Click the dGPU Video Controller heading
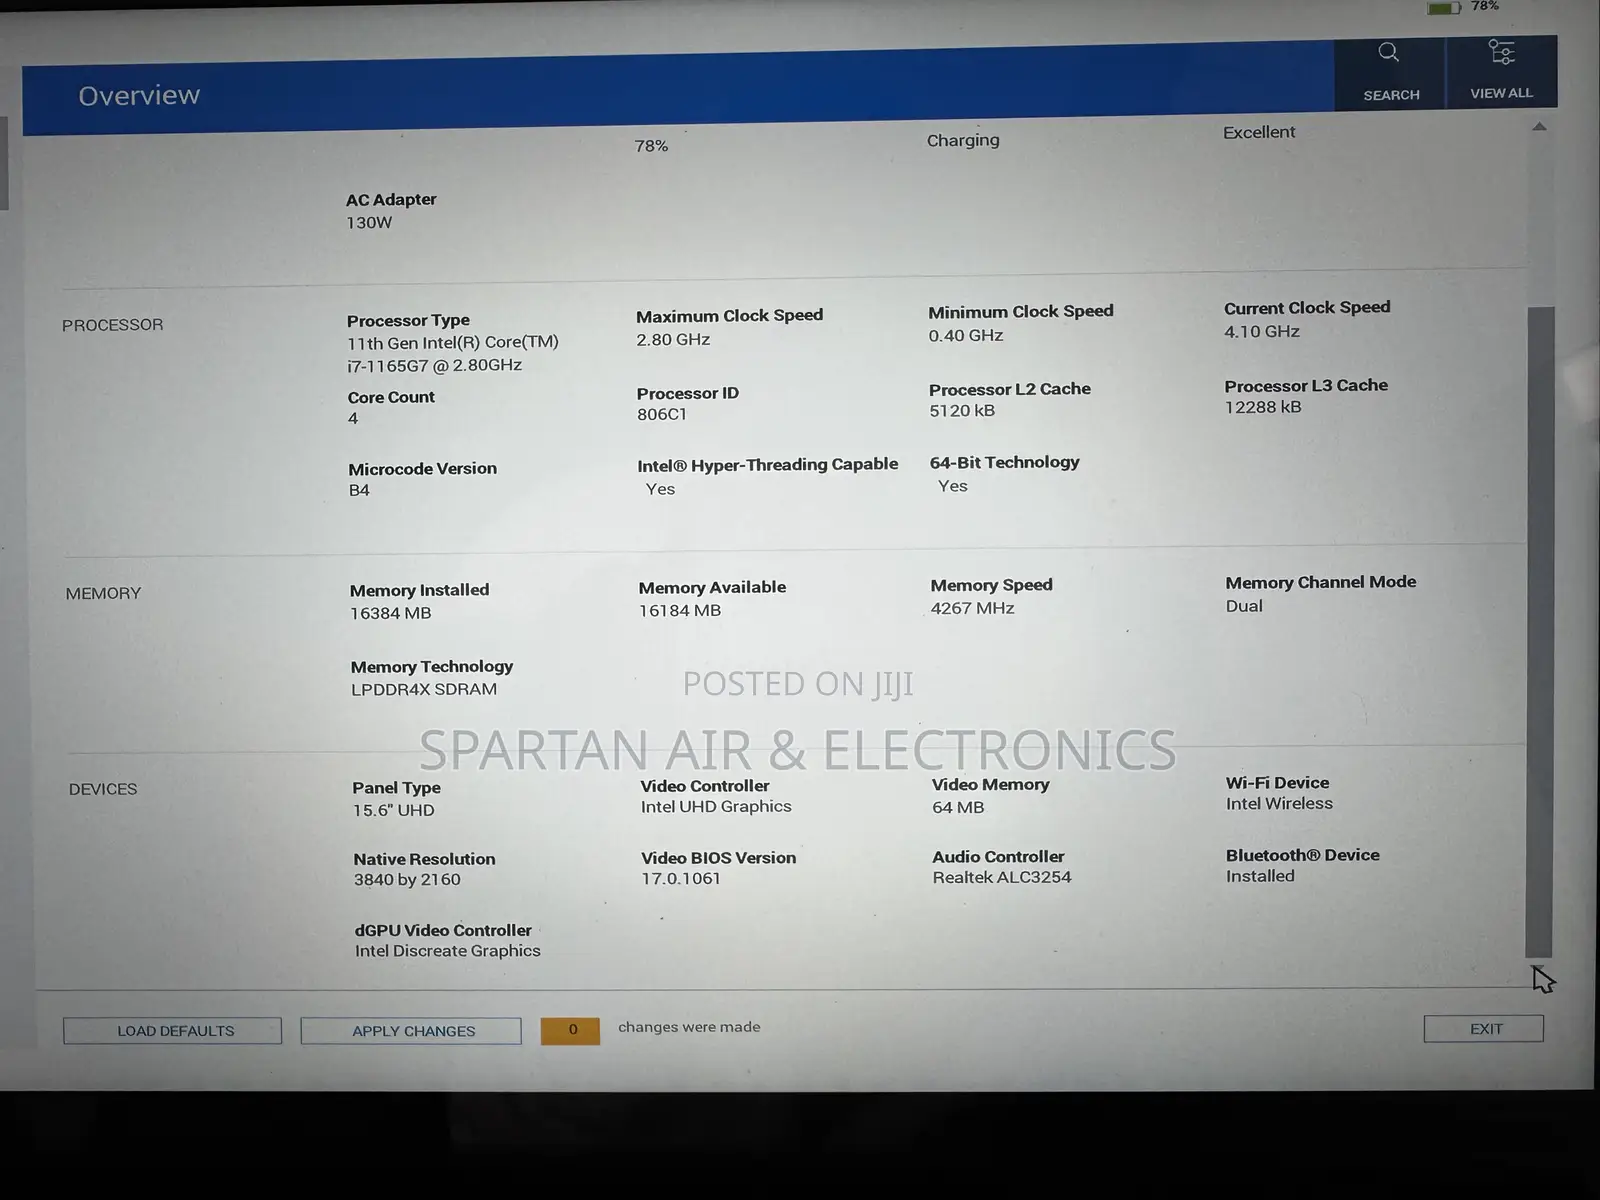1600x1200 pixels. coord(442,931)
